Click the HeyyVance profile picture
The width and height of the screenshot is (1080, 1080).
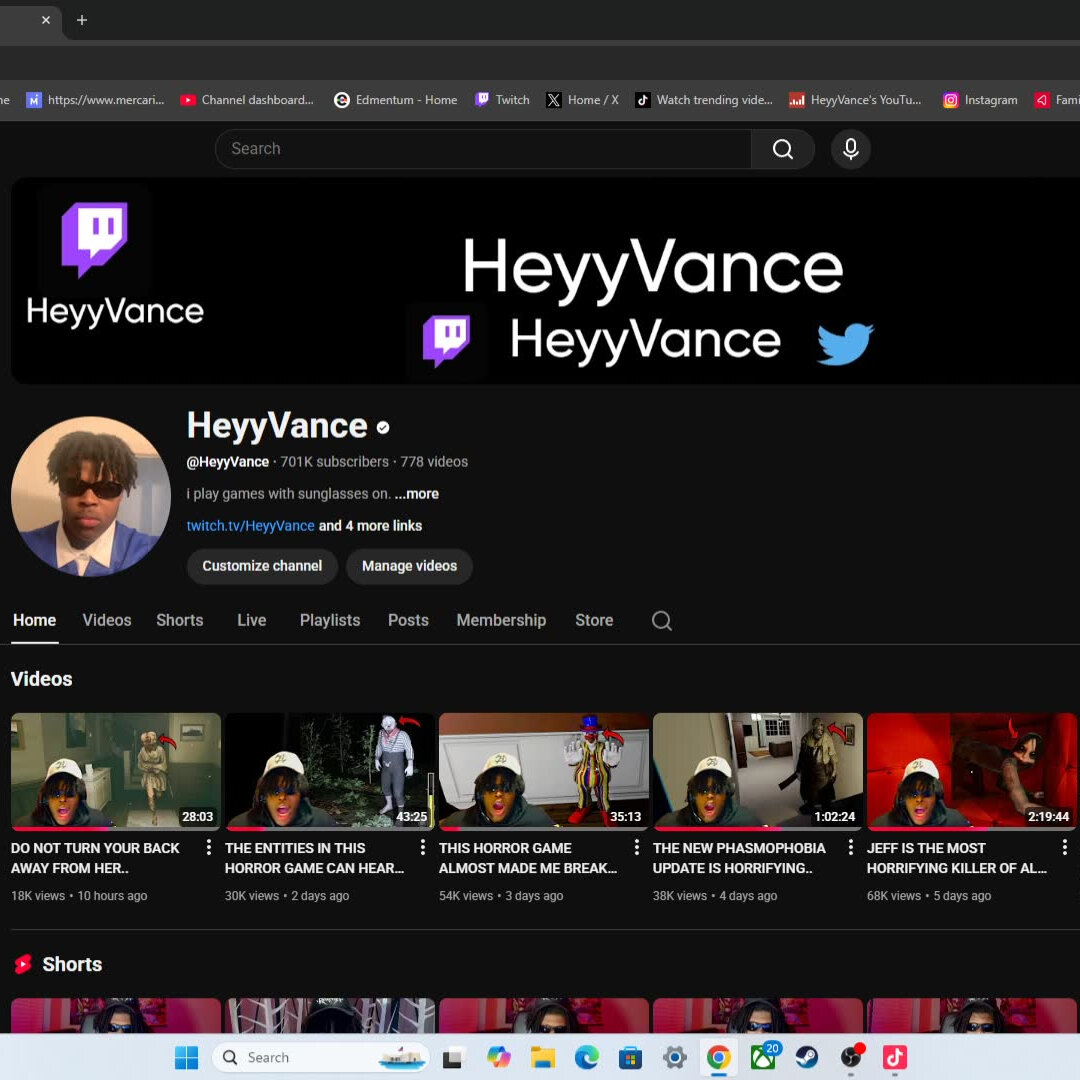(x=91, y=496)
